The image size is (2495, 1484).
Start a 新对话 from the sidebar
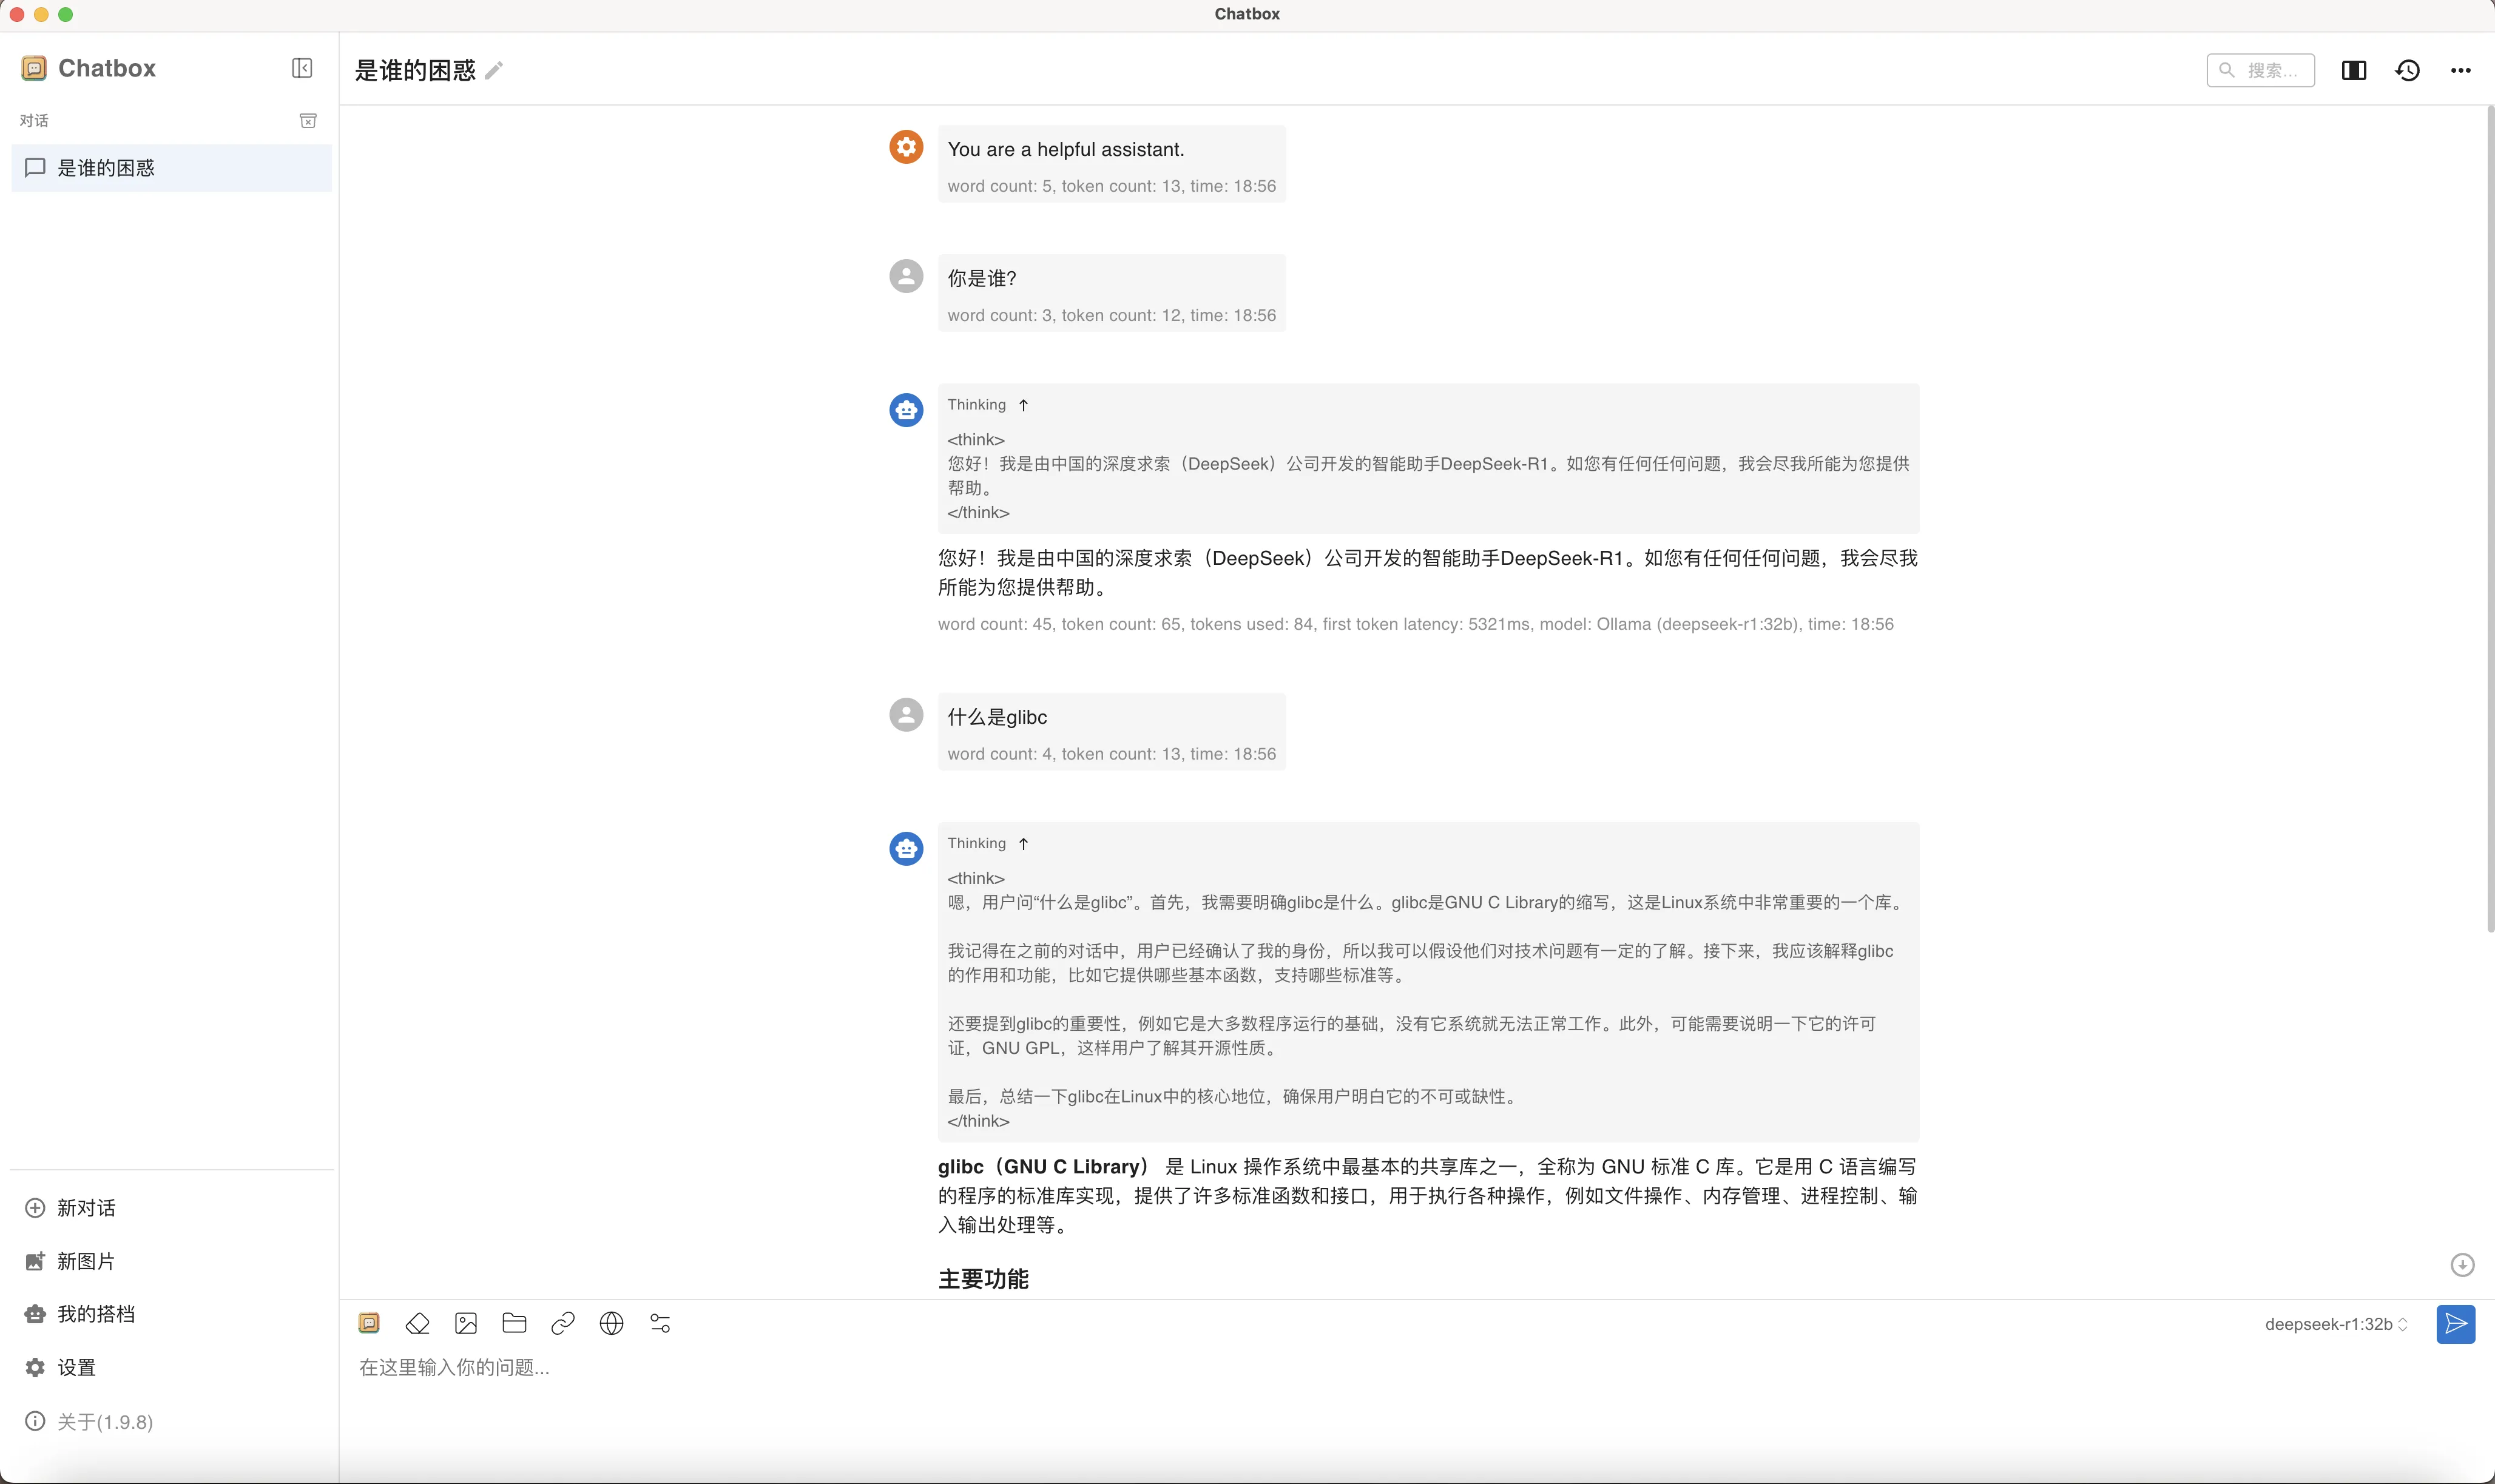[x=86, y=1208]
